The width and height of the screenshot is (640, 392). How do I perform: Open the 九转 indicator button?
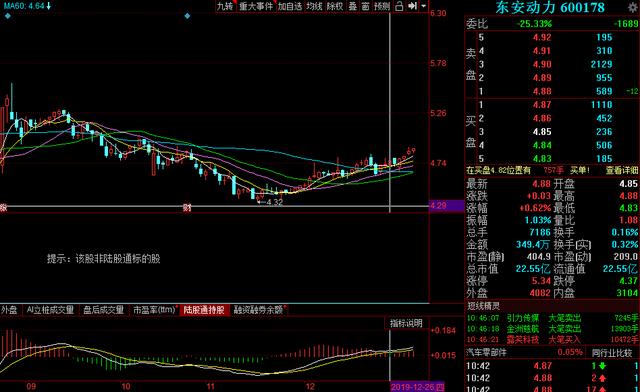[x=225, y=6]
